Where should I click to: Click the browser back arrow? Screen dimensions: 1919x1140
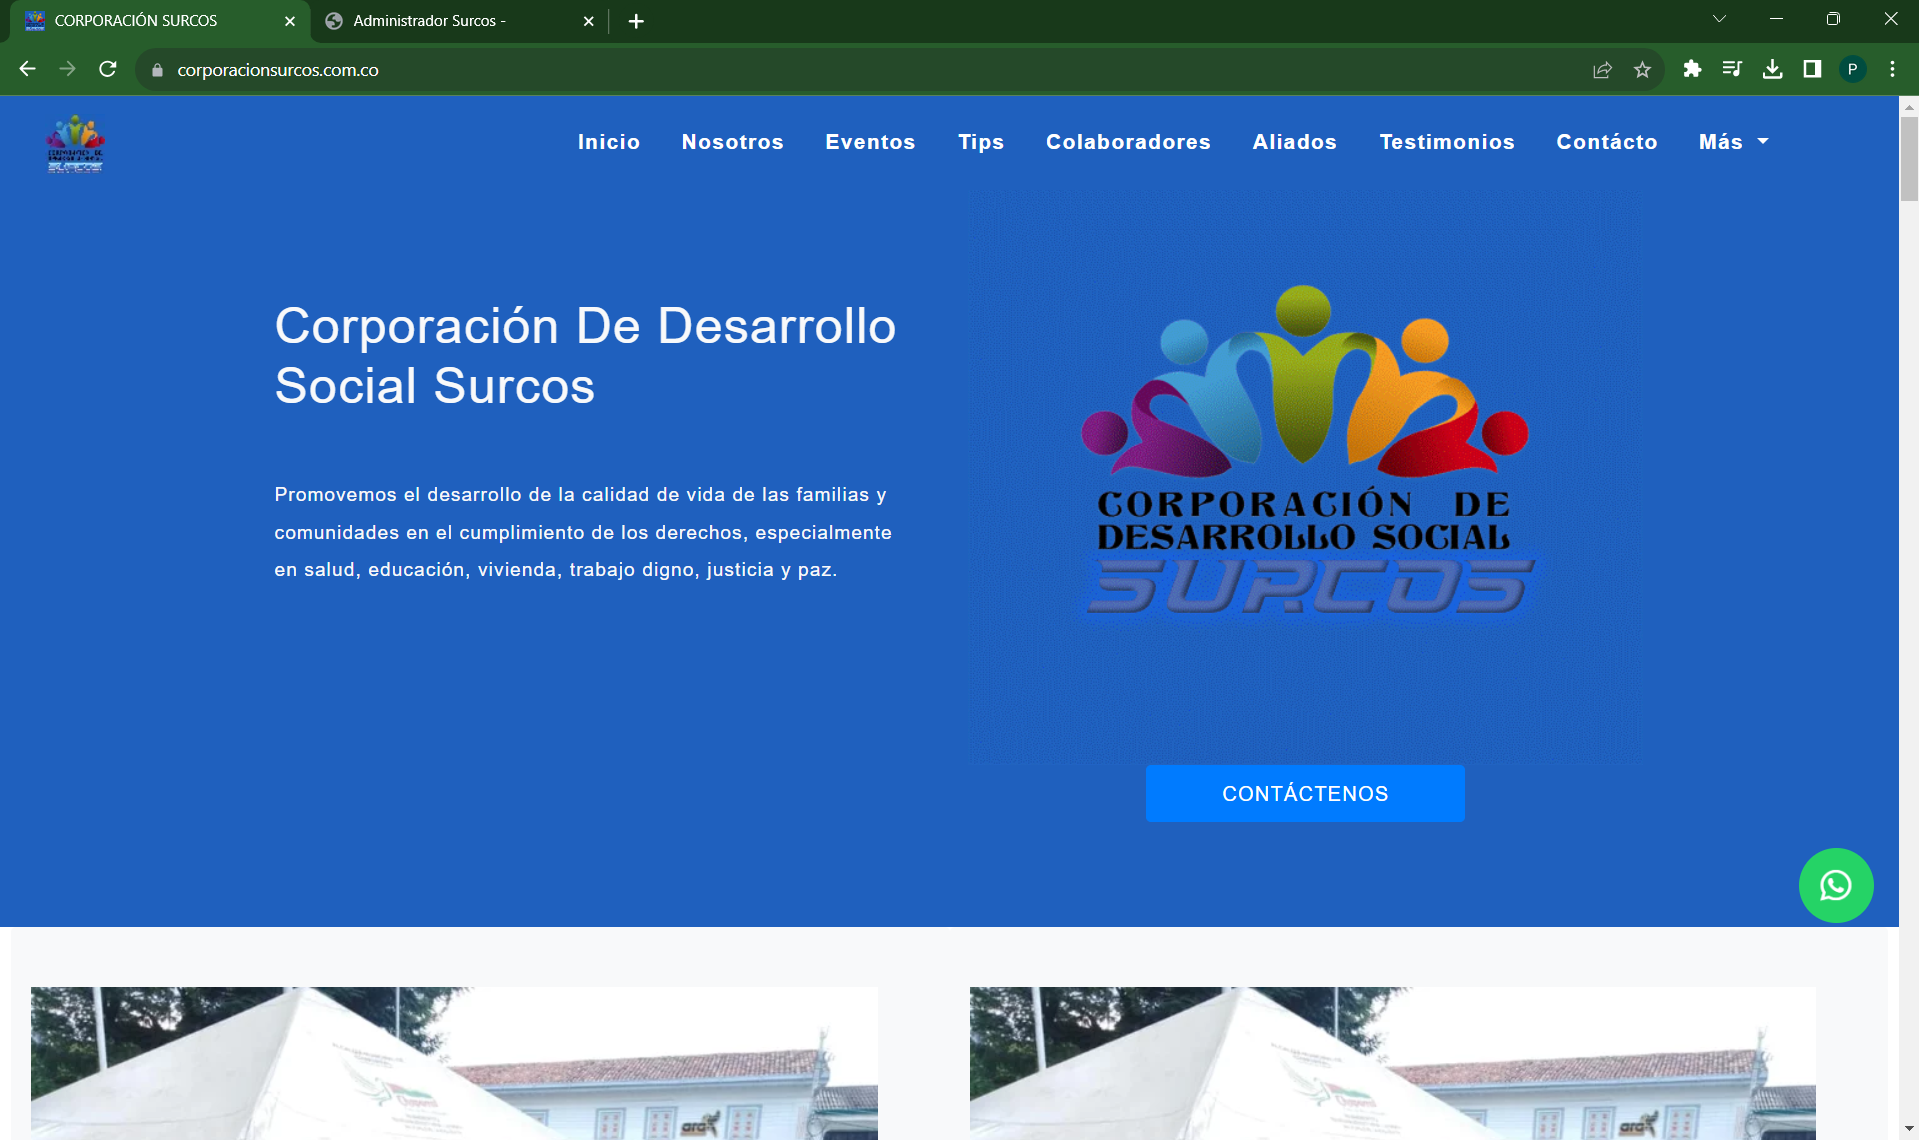pos(27,69)
